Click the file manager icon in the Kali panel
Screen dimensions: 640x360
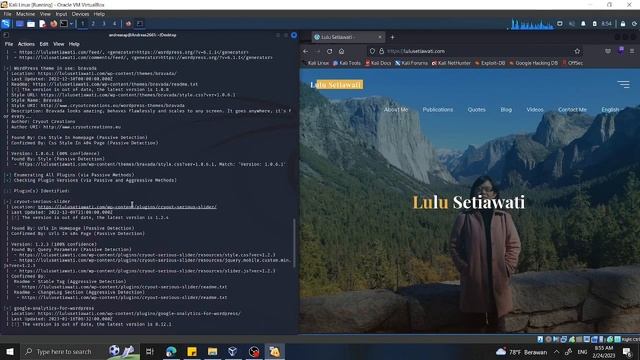pos(31,24)
